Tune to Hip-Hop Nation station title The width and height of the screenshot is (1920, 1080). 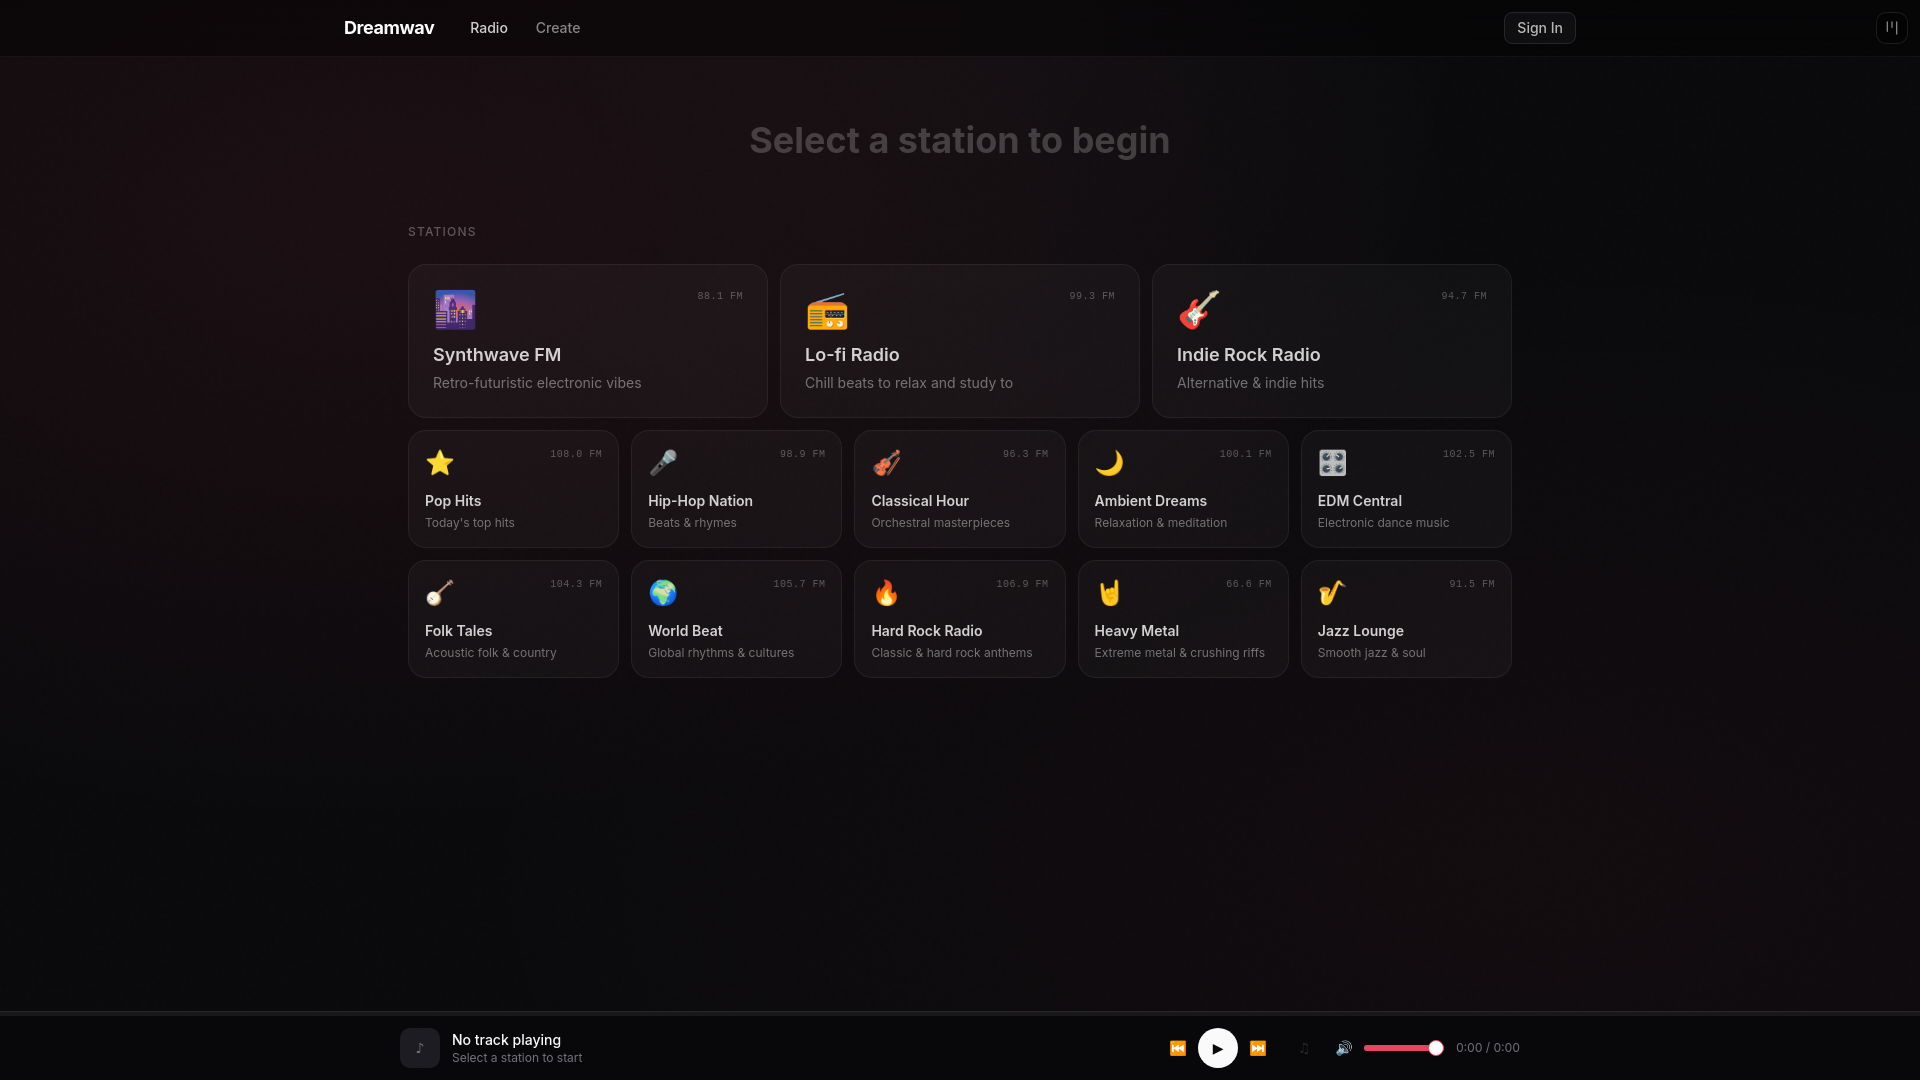click(x=700, y=501)
